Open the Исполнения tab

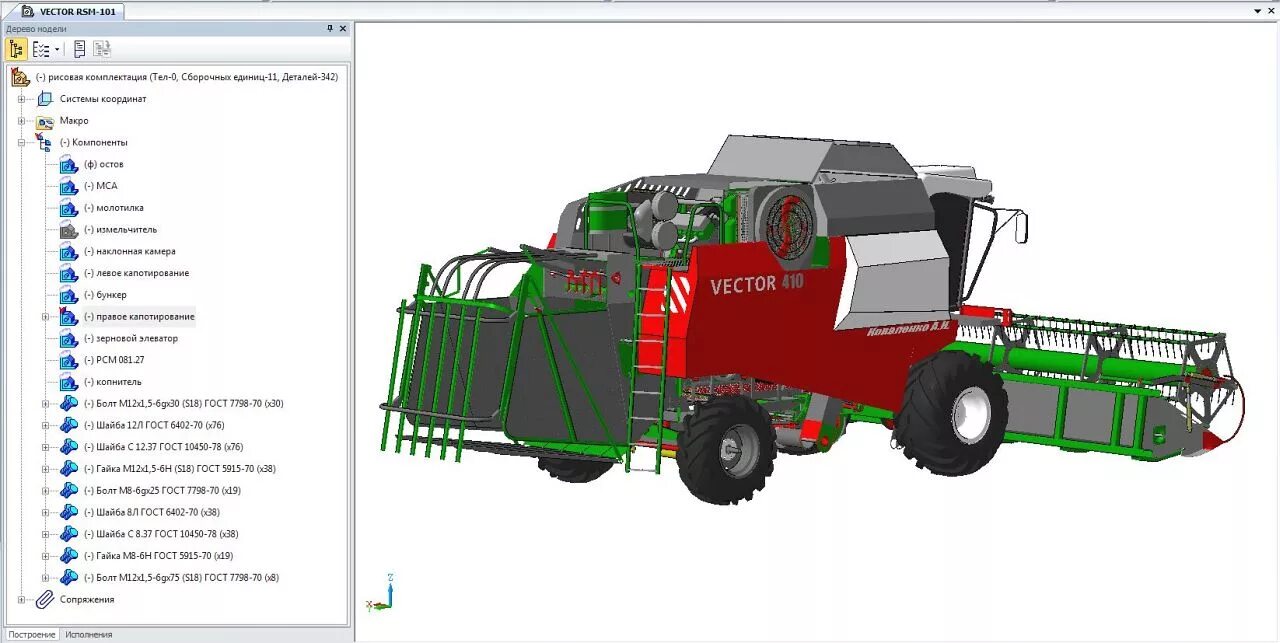click(x=89, y=635)
